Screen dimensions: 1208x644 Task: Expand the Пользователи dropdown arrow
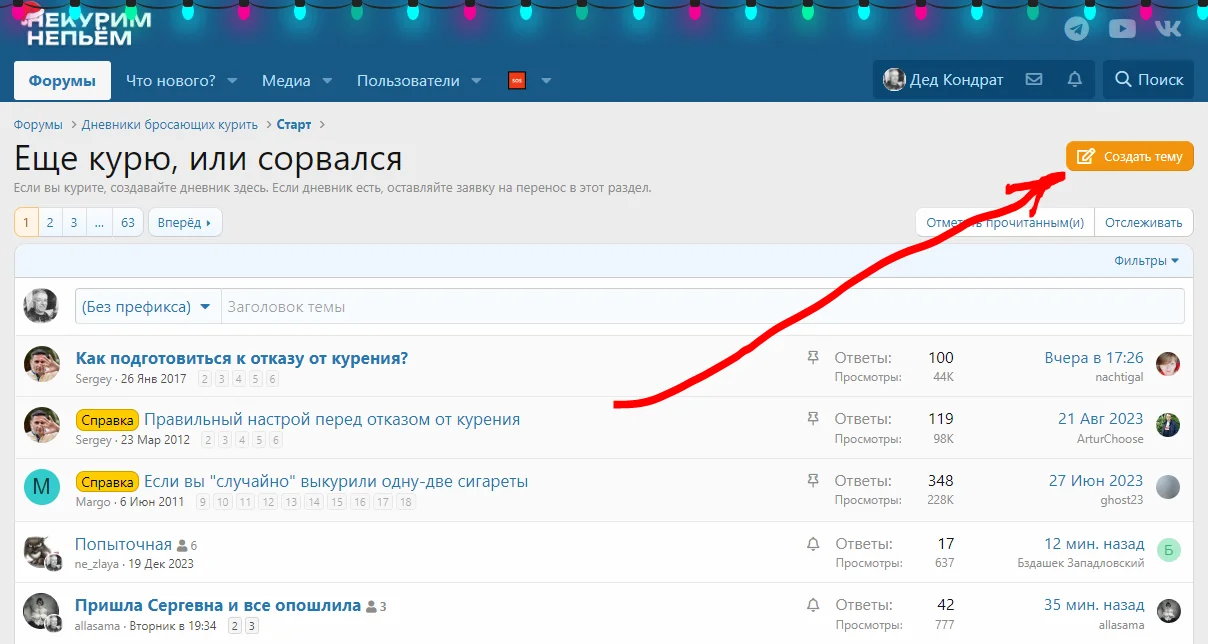pos(476,80)
